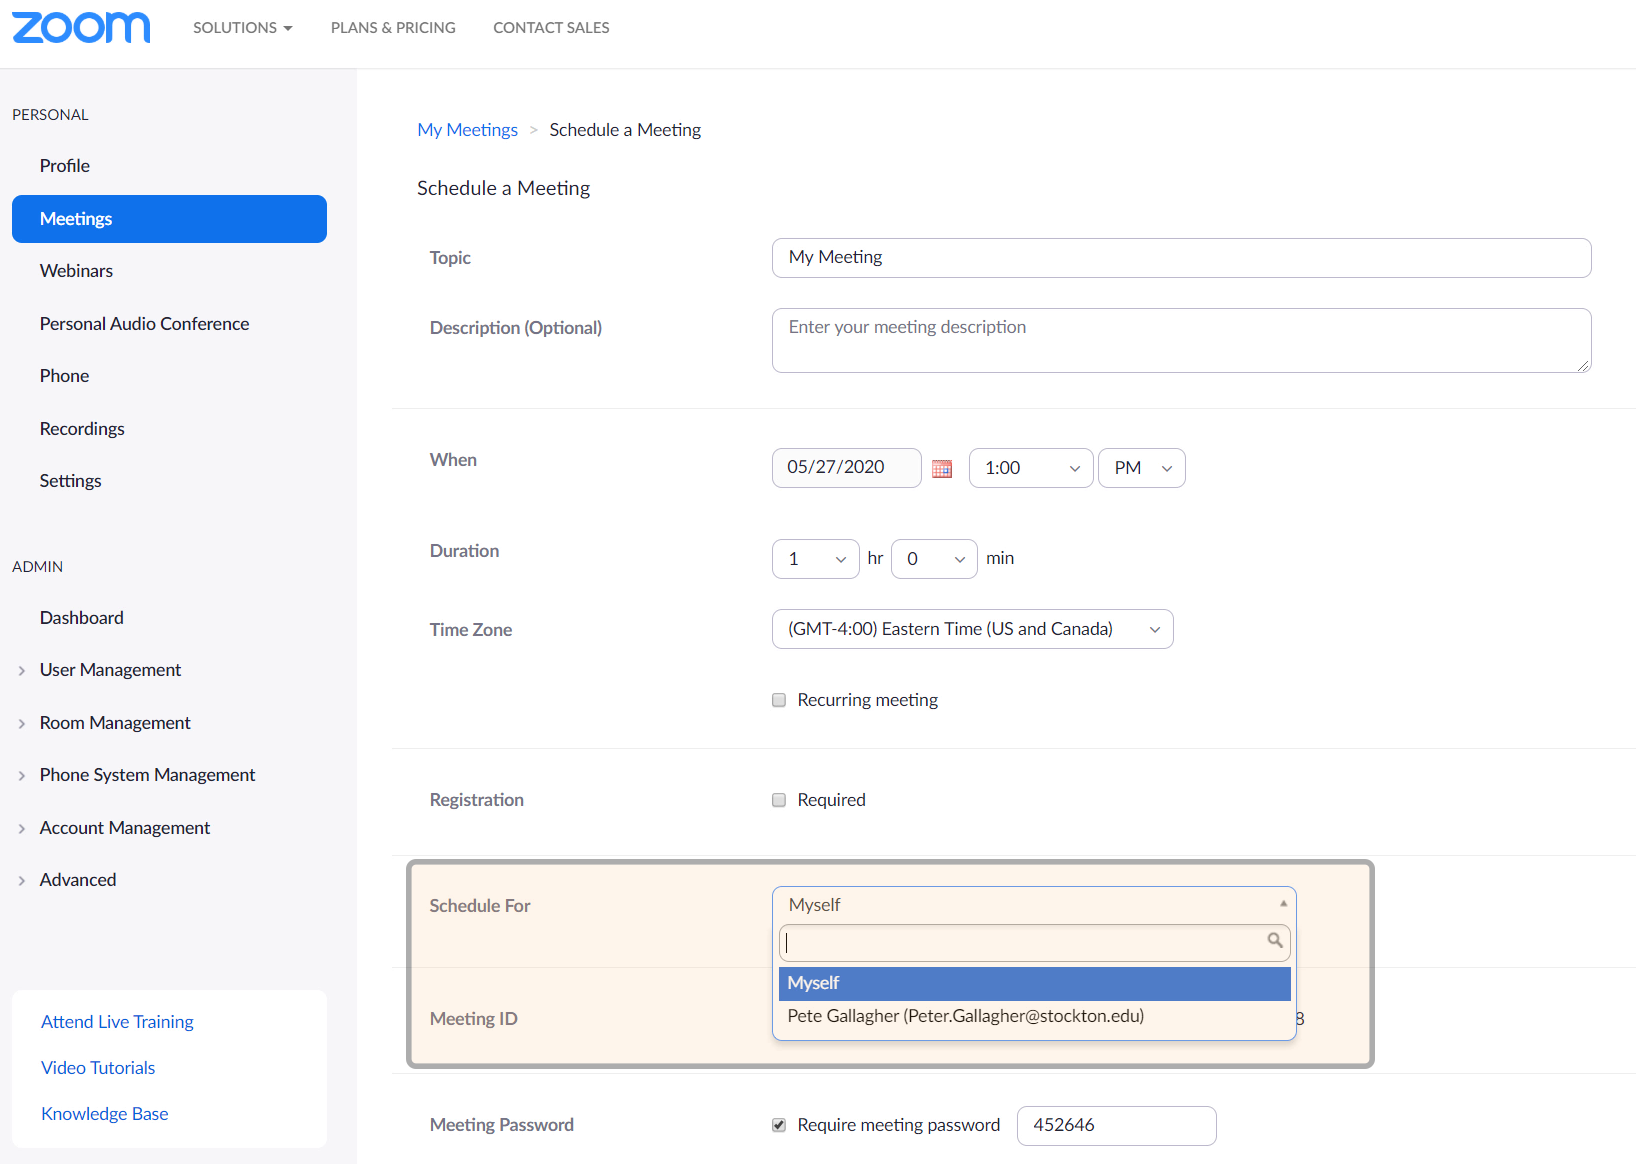The width and height of the screenshot is (1636, 1164).
Task: Open the Video Tutorials link
Action: (98, 1067)
